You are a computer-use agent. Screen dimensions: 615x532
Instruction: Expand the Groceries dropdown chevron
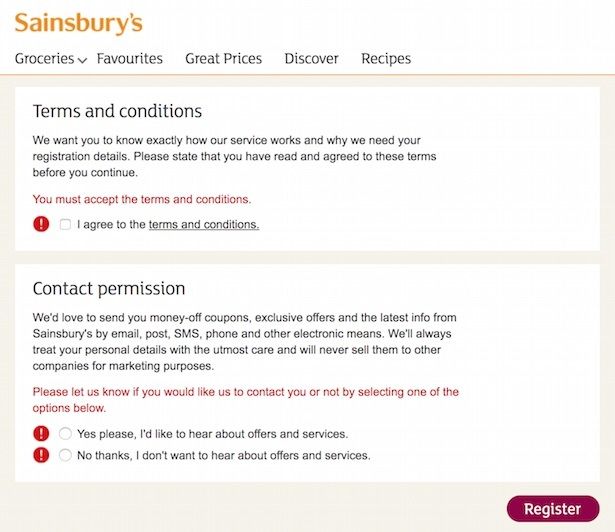pos(82,60)
